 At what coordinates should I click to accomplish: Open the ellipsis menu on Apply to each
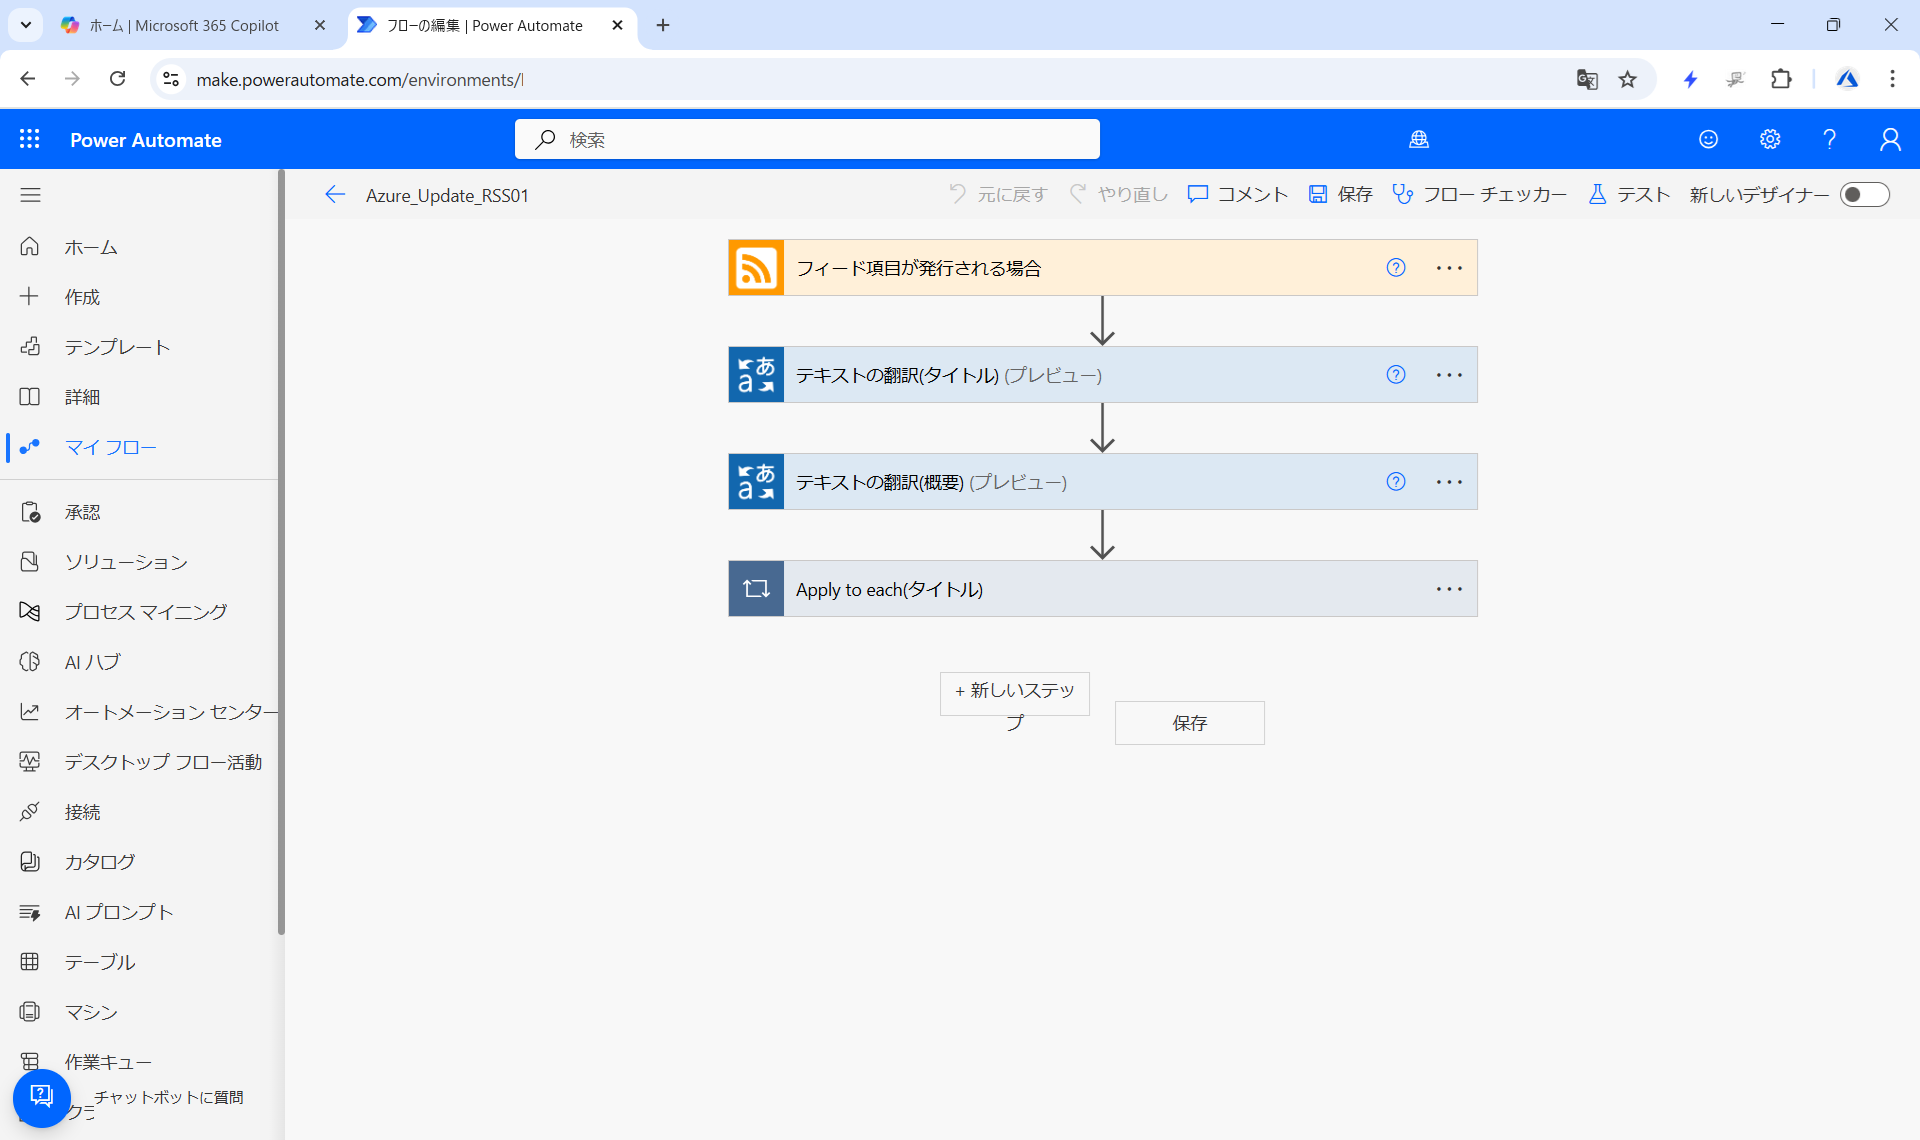tap(1449, 589)
